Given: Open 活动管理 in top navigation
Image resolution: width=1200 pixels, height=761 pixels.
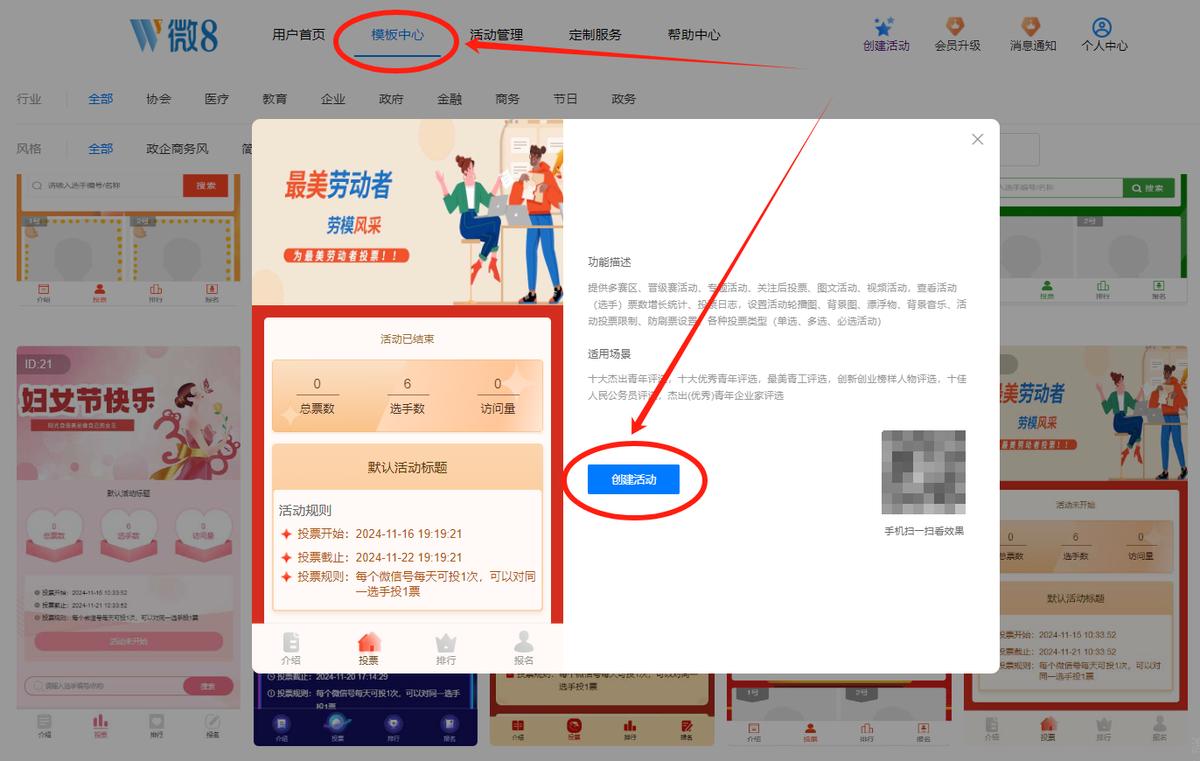Looking at the screenshot, I should 496,35.
